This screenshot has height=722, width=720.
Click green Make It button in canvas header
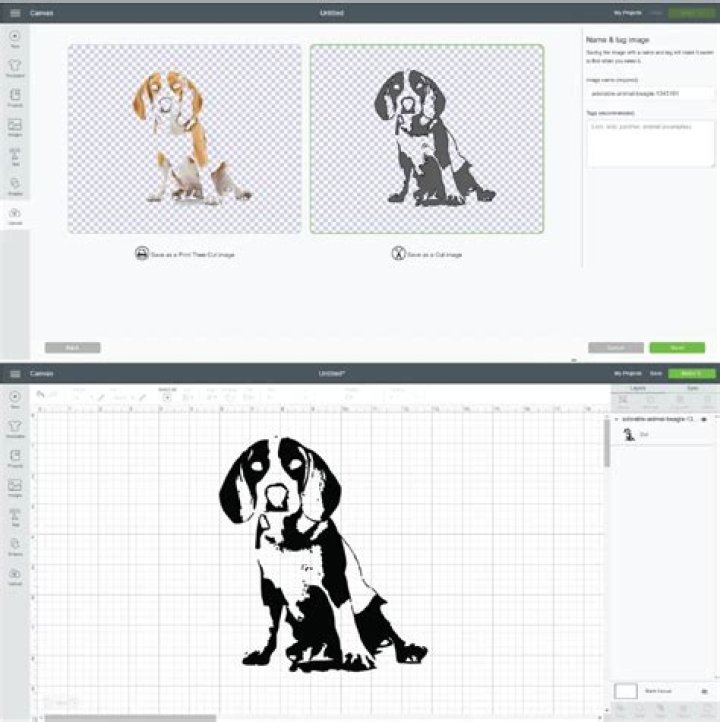pos(691,373)
